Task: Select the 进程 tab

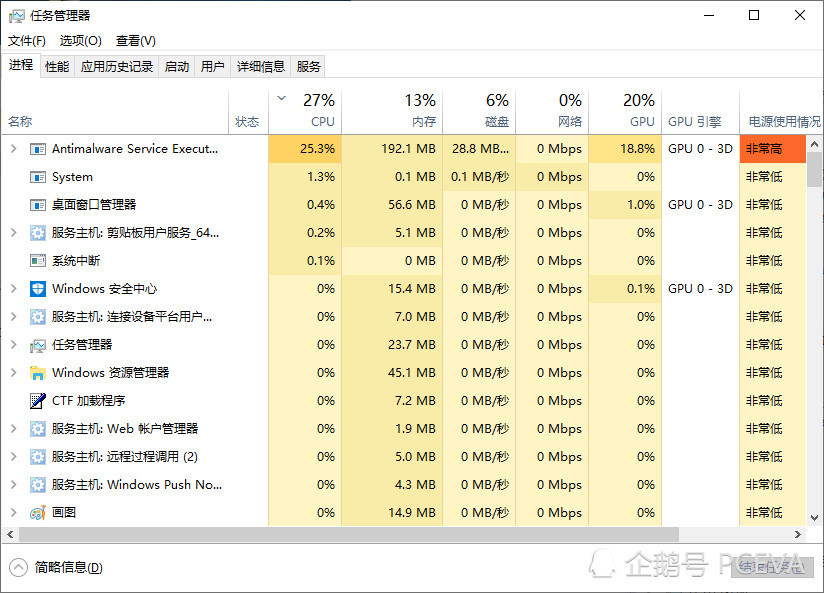Action: (21, 65)
